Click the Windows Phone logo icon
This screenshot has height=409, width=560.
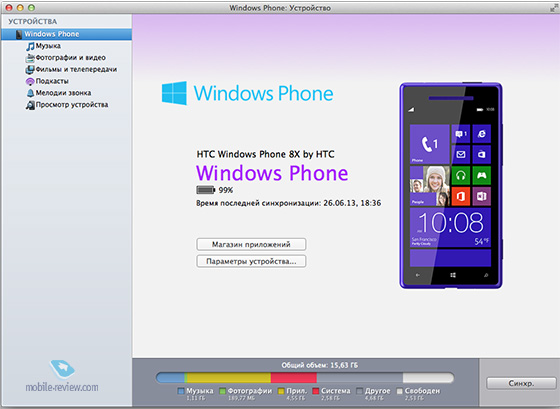[174, 93]
